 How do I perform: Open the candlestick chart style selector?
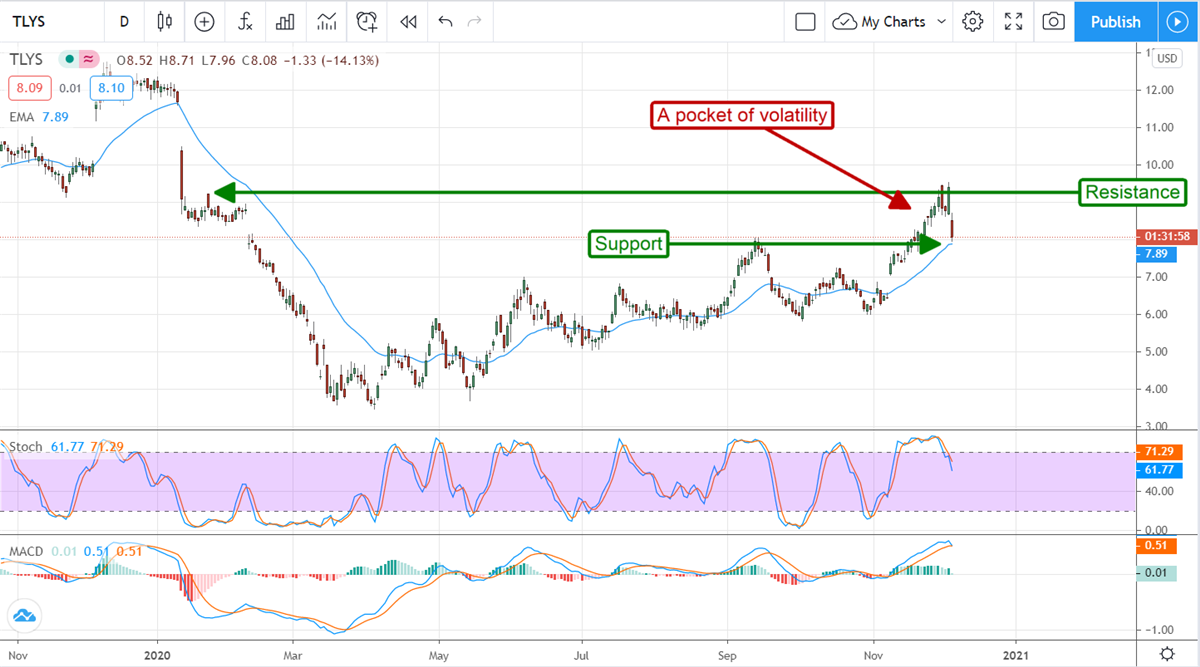[x=165, y=21]
